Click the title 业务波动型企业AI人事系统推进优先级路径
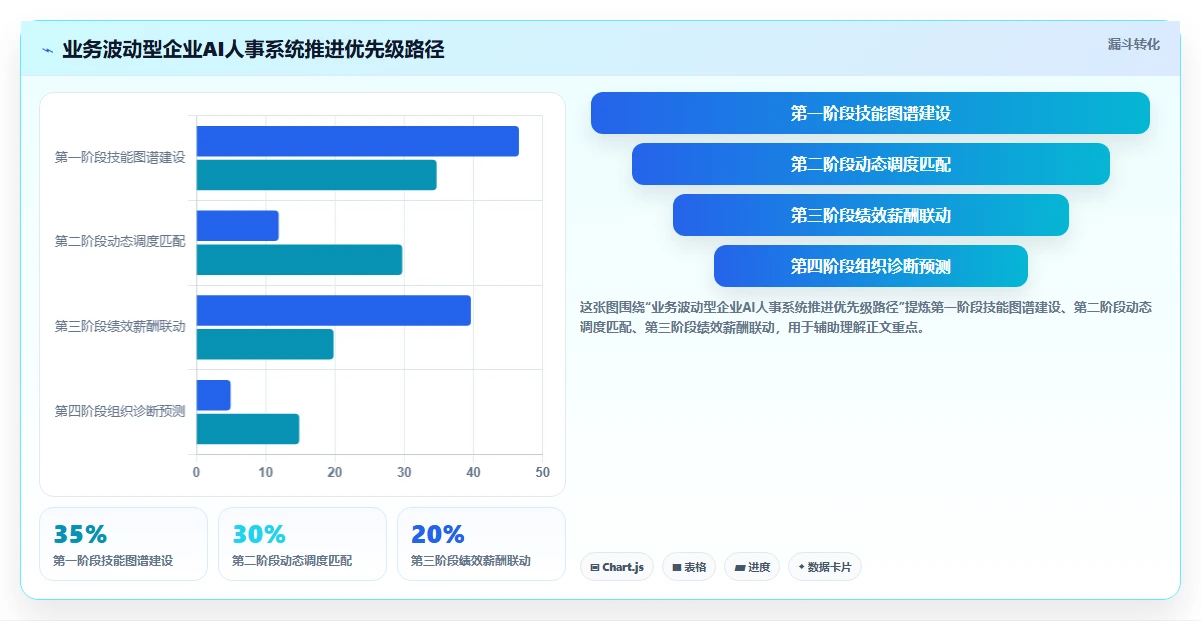 click(253, 50)
